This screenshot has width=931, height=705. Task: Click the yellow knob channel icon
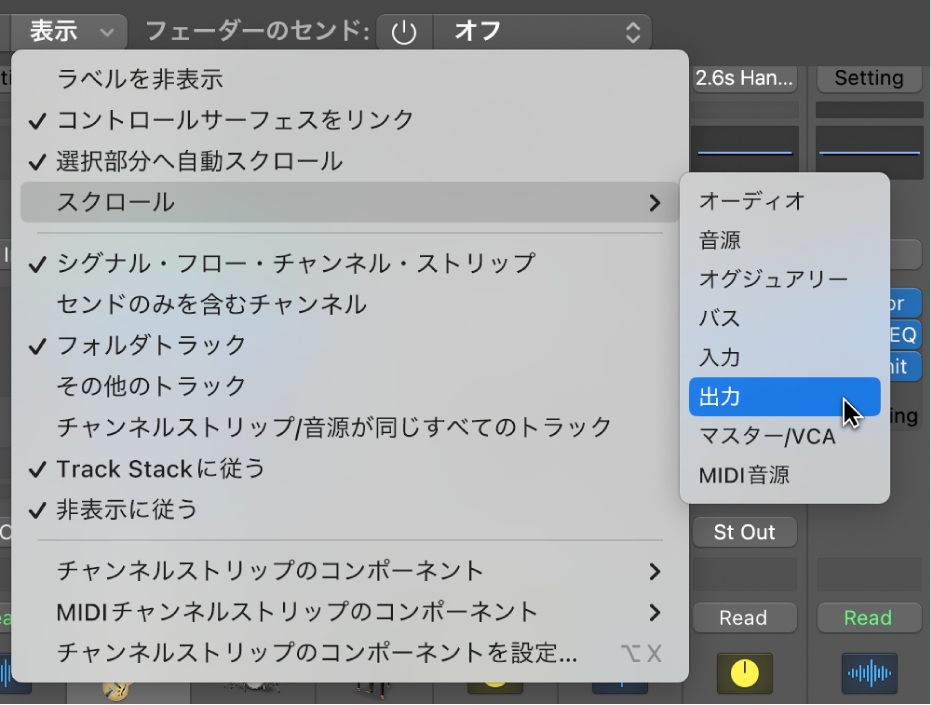coord(745,674)
